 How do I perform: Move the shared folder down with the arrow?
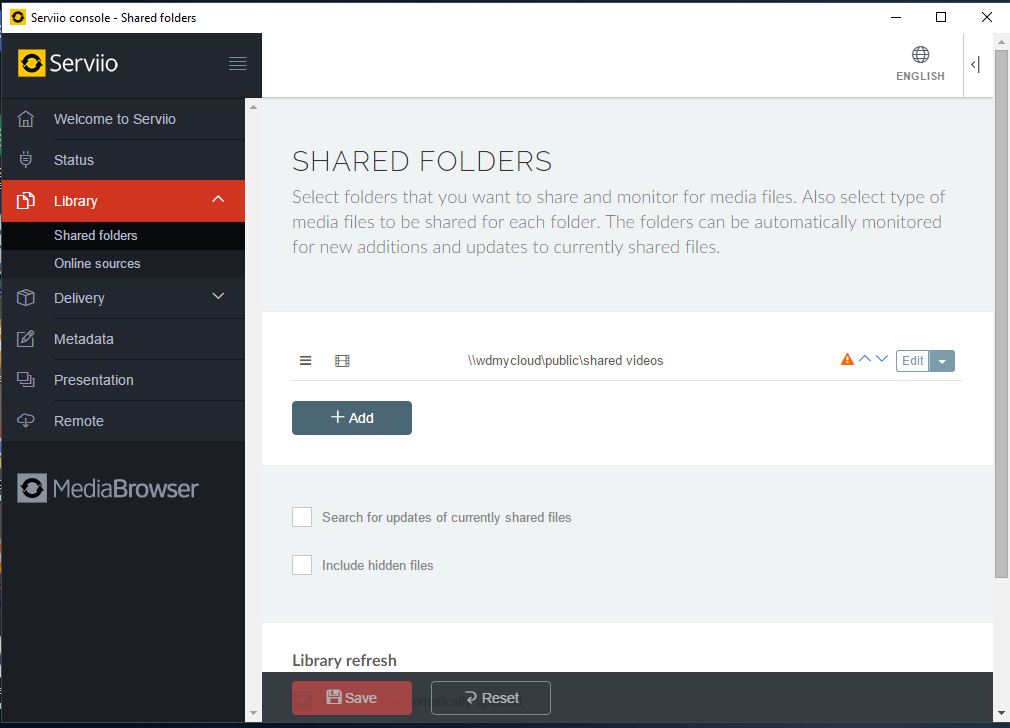tap(882, 359)
